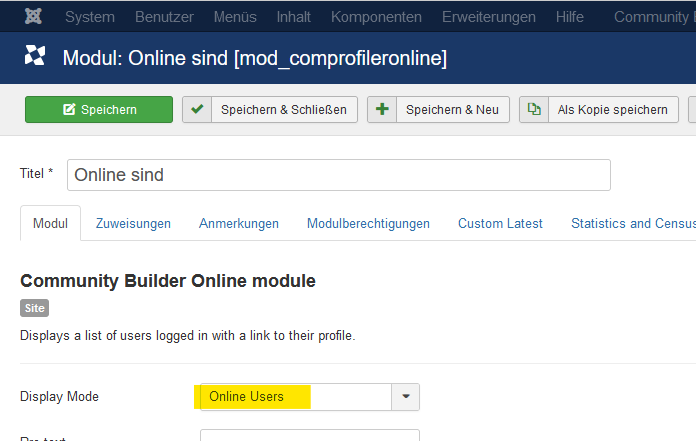Click Speichern & Neu button label
Screen dimensions: 696x441
click(452, 110)
